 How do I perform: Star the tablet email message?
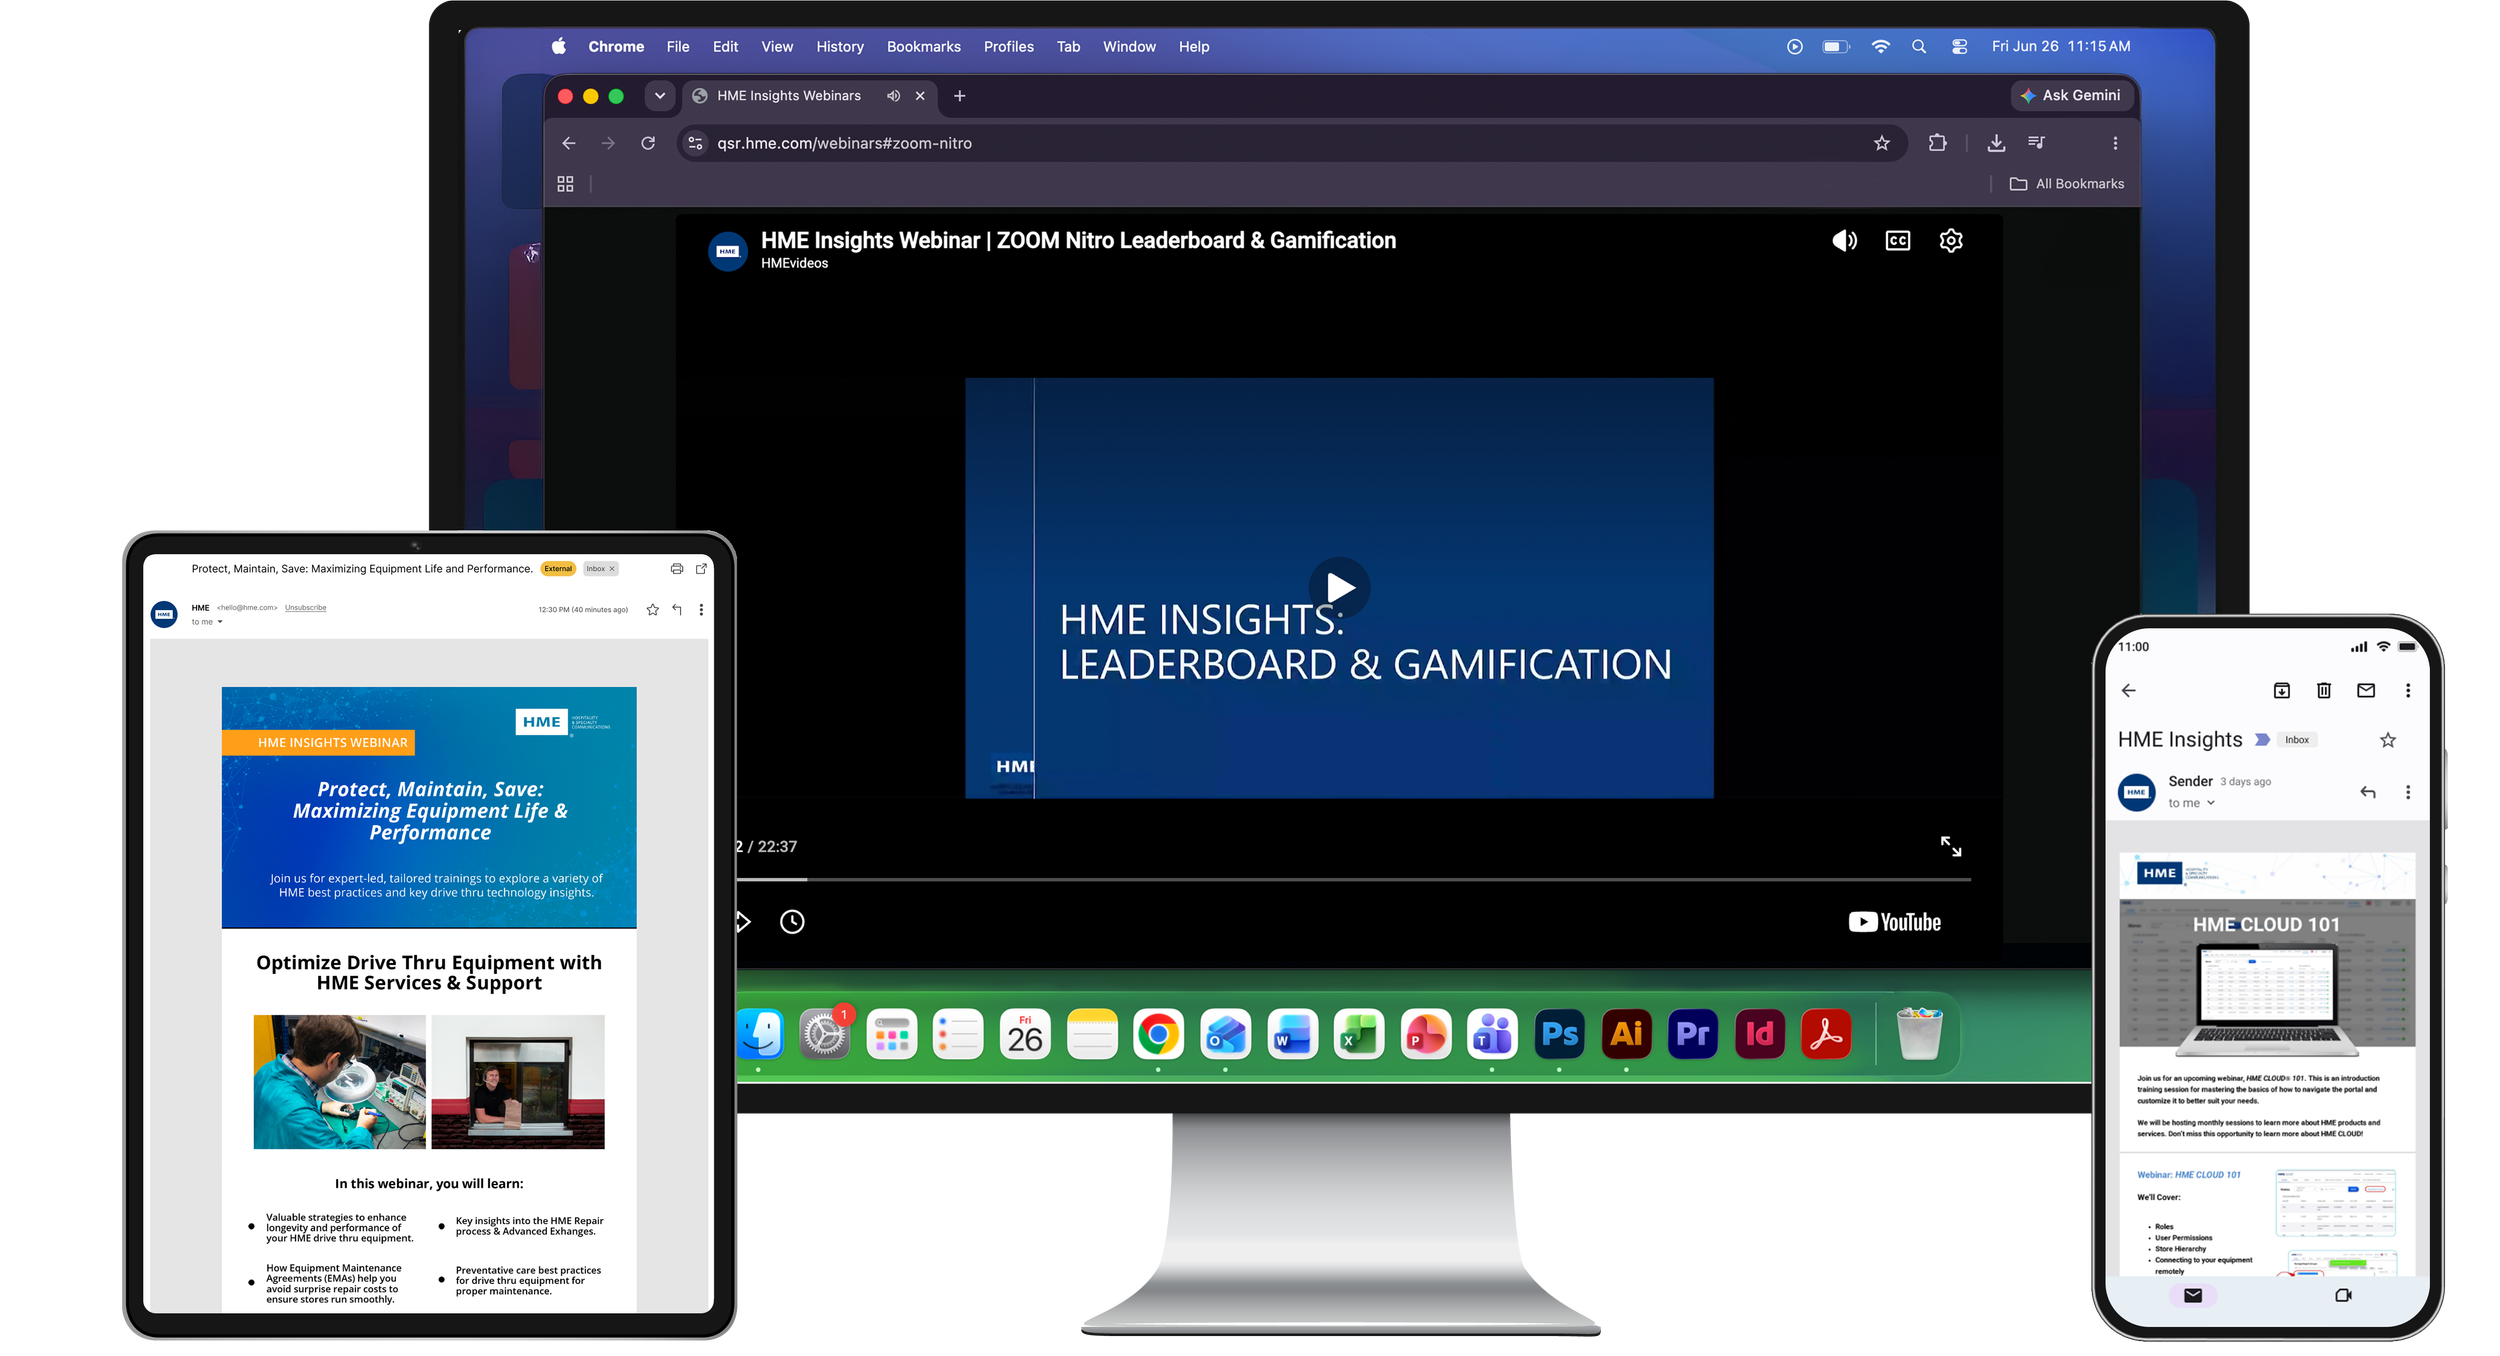(653, 610)
